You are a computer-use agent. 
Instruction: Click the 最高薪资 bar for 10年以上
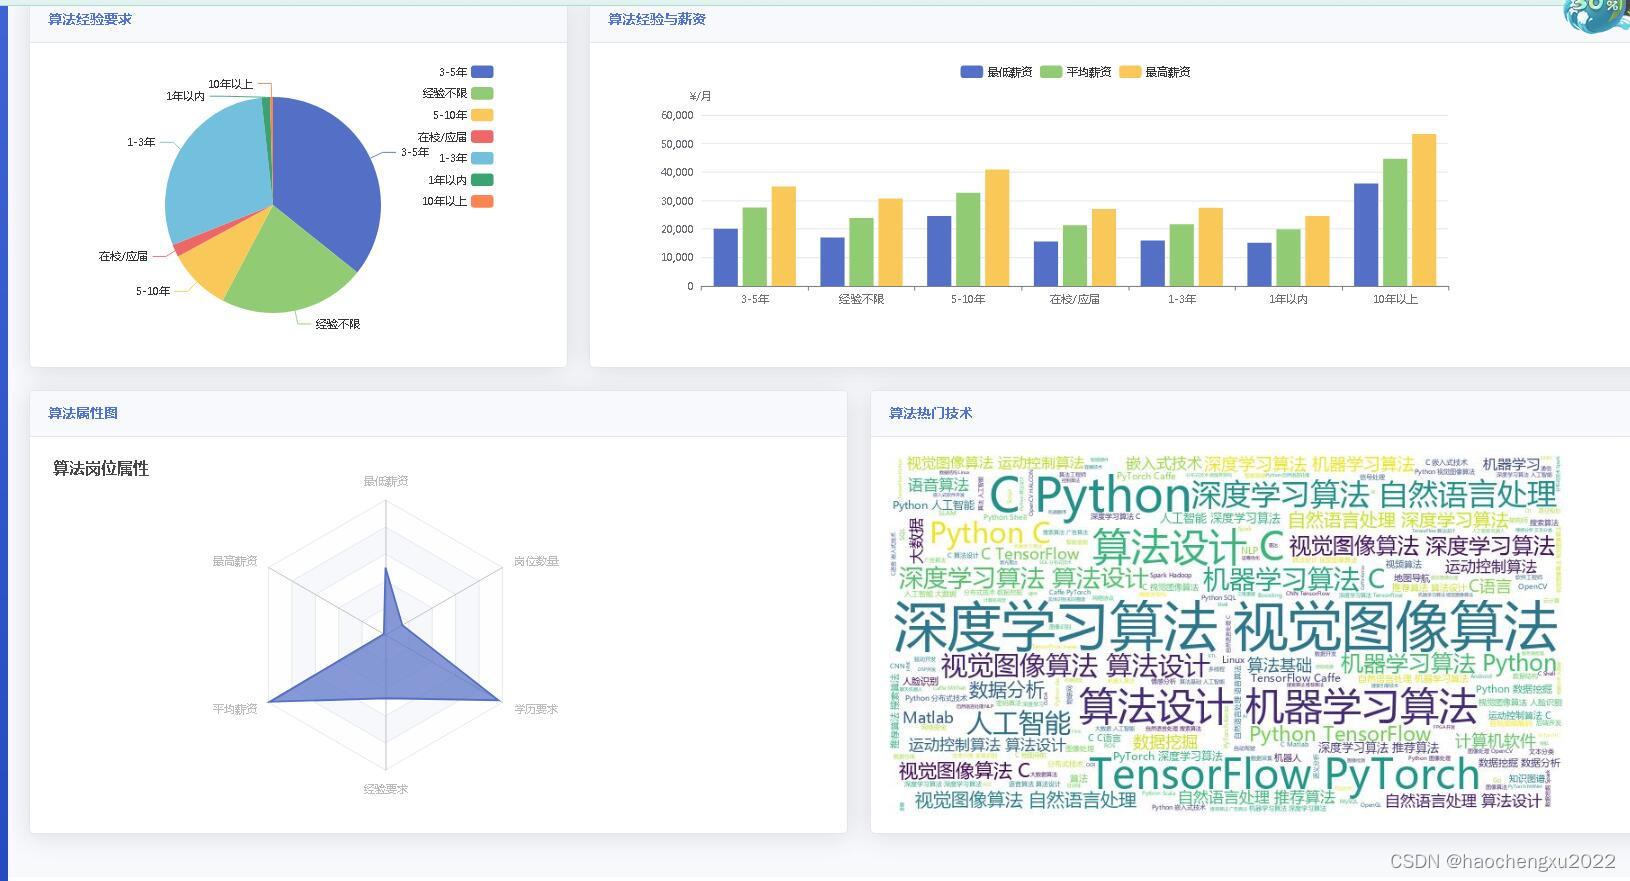(1424, 210)
